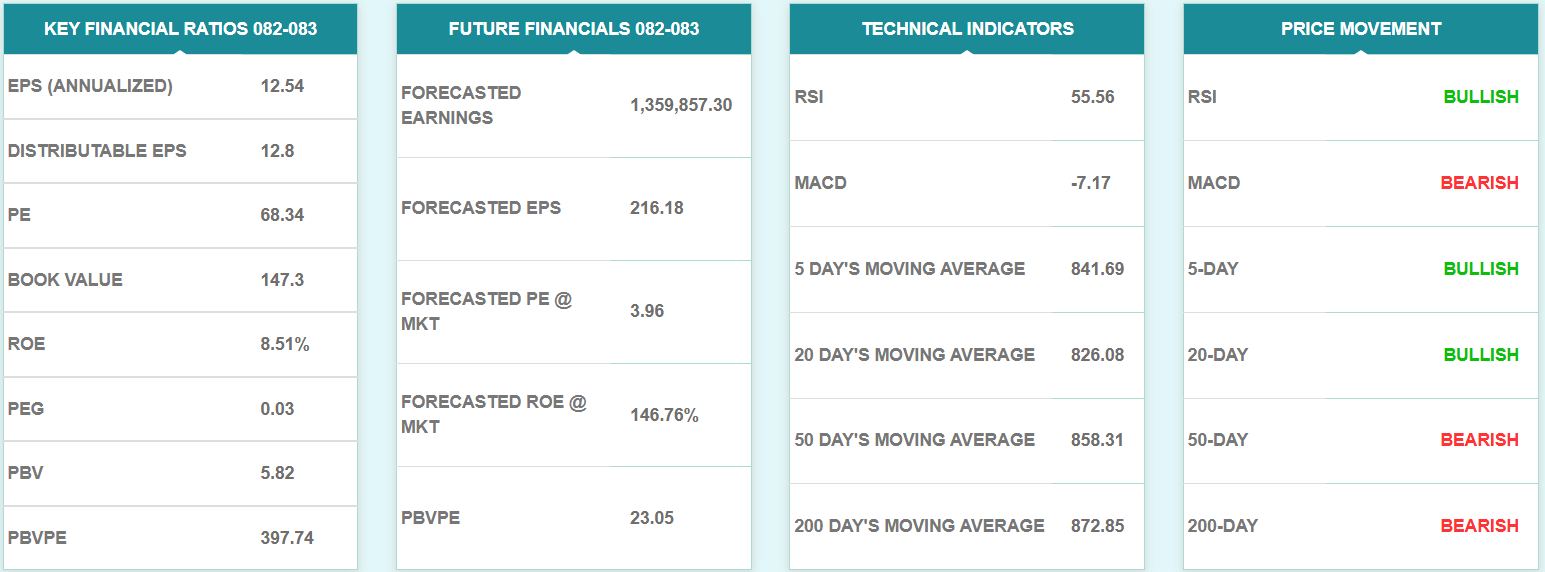The height and width of the screenshot is (572, 1545).
Task: Select the Future Financials 082-083 header
Action: coord(573,29)
